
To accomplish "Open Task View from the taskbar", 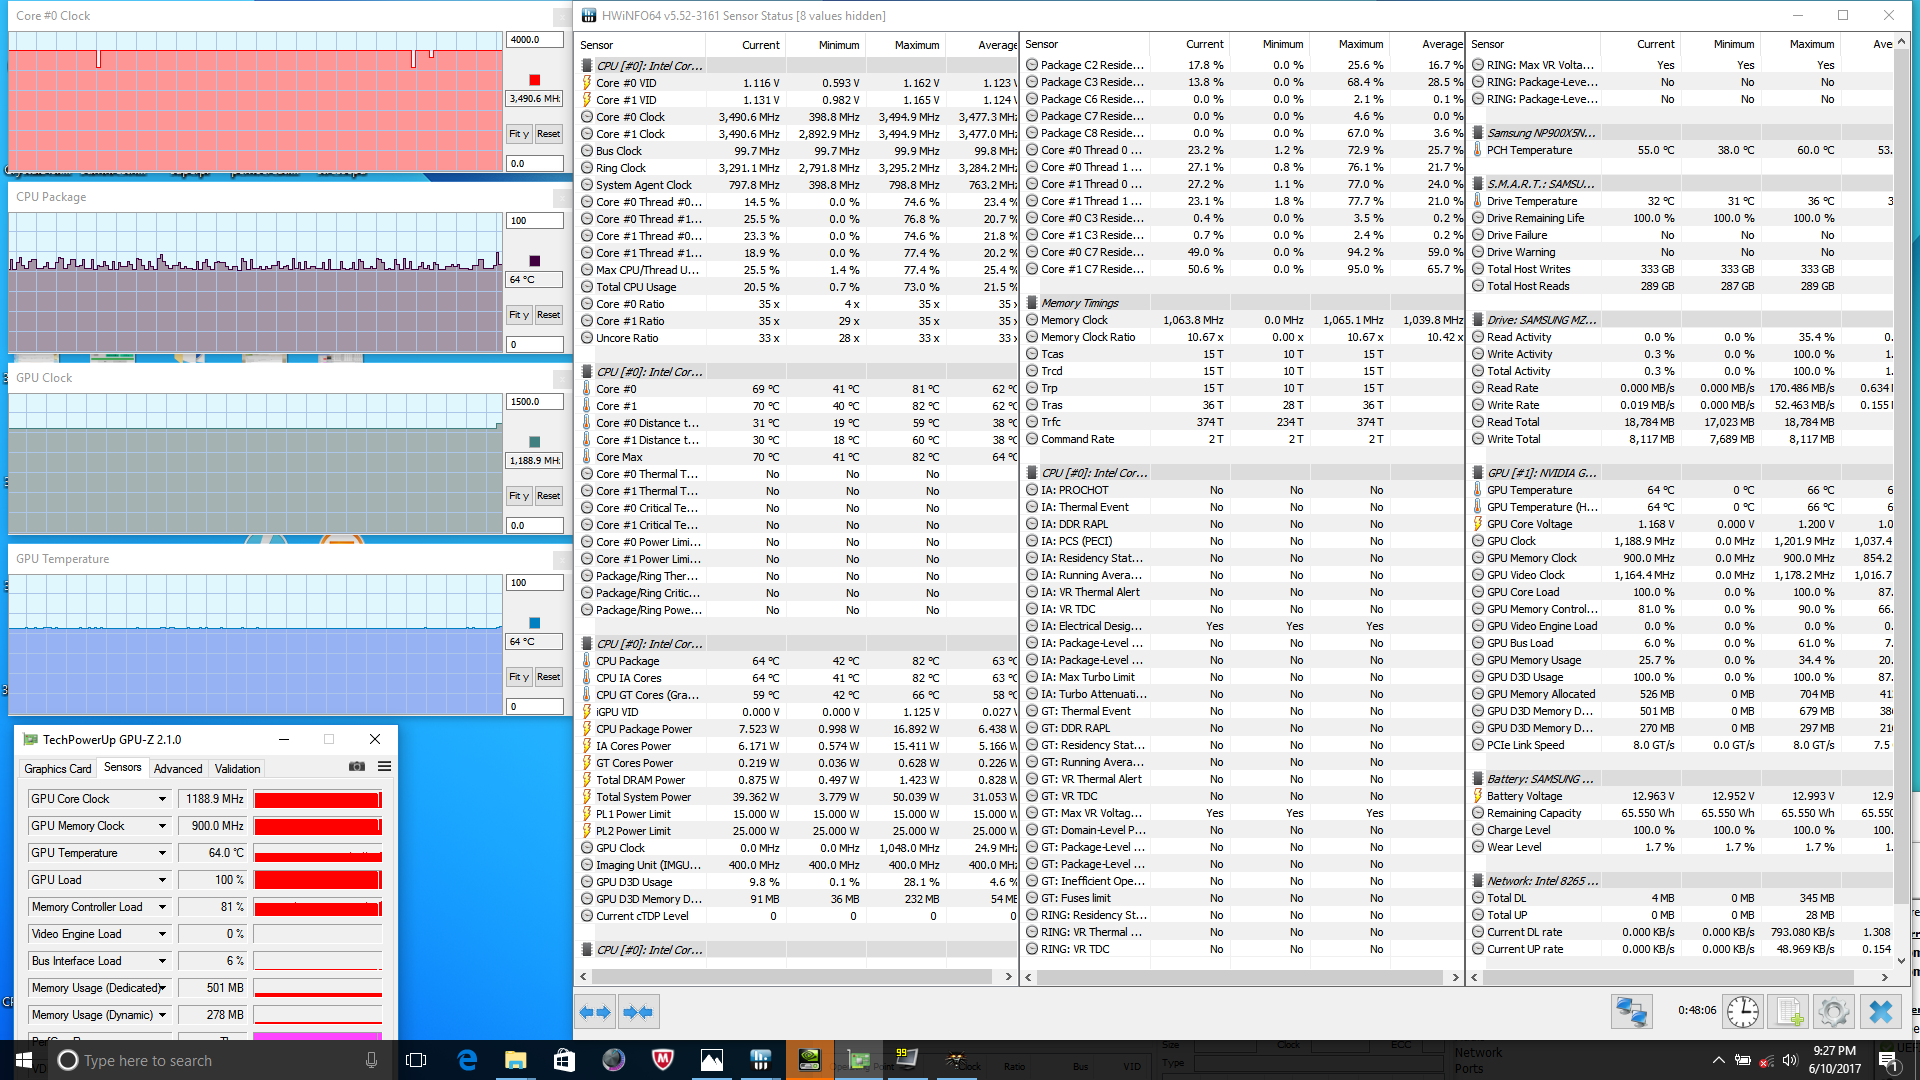I will tap(417, 1060).
